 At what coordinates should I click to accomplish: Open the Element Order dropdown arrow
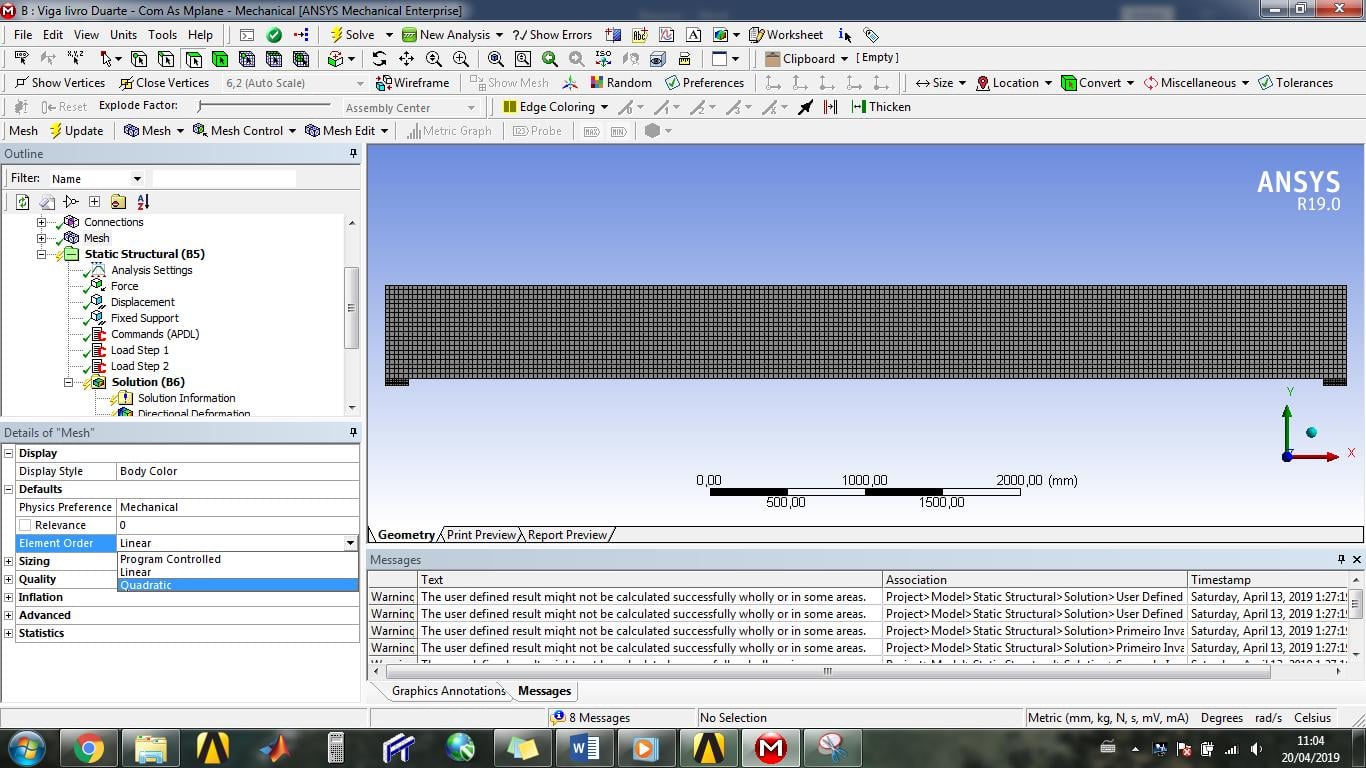coord(350,543)
